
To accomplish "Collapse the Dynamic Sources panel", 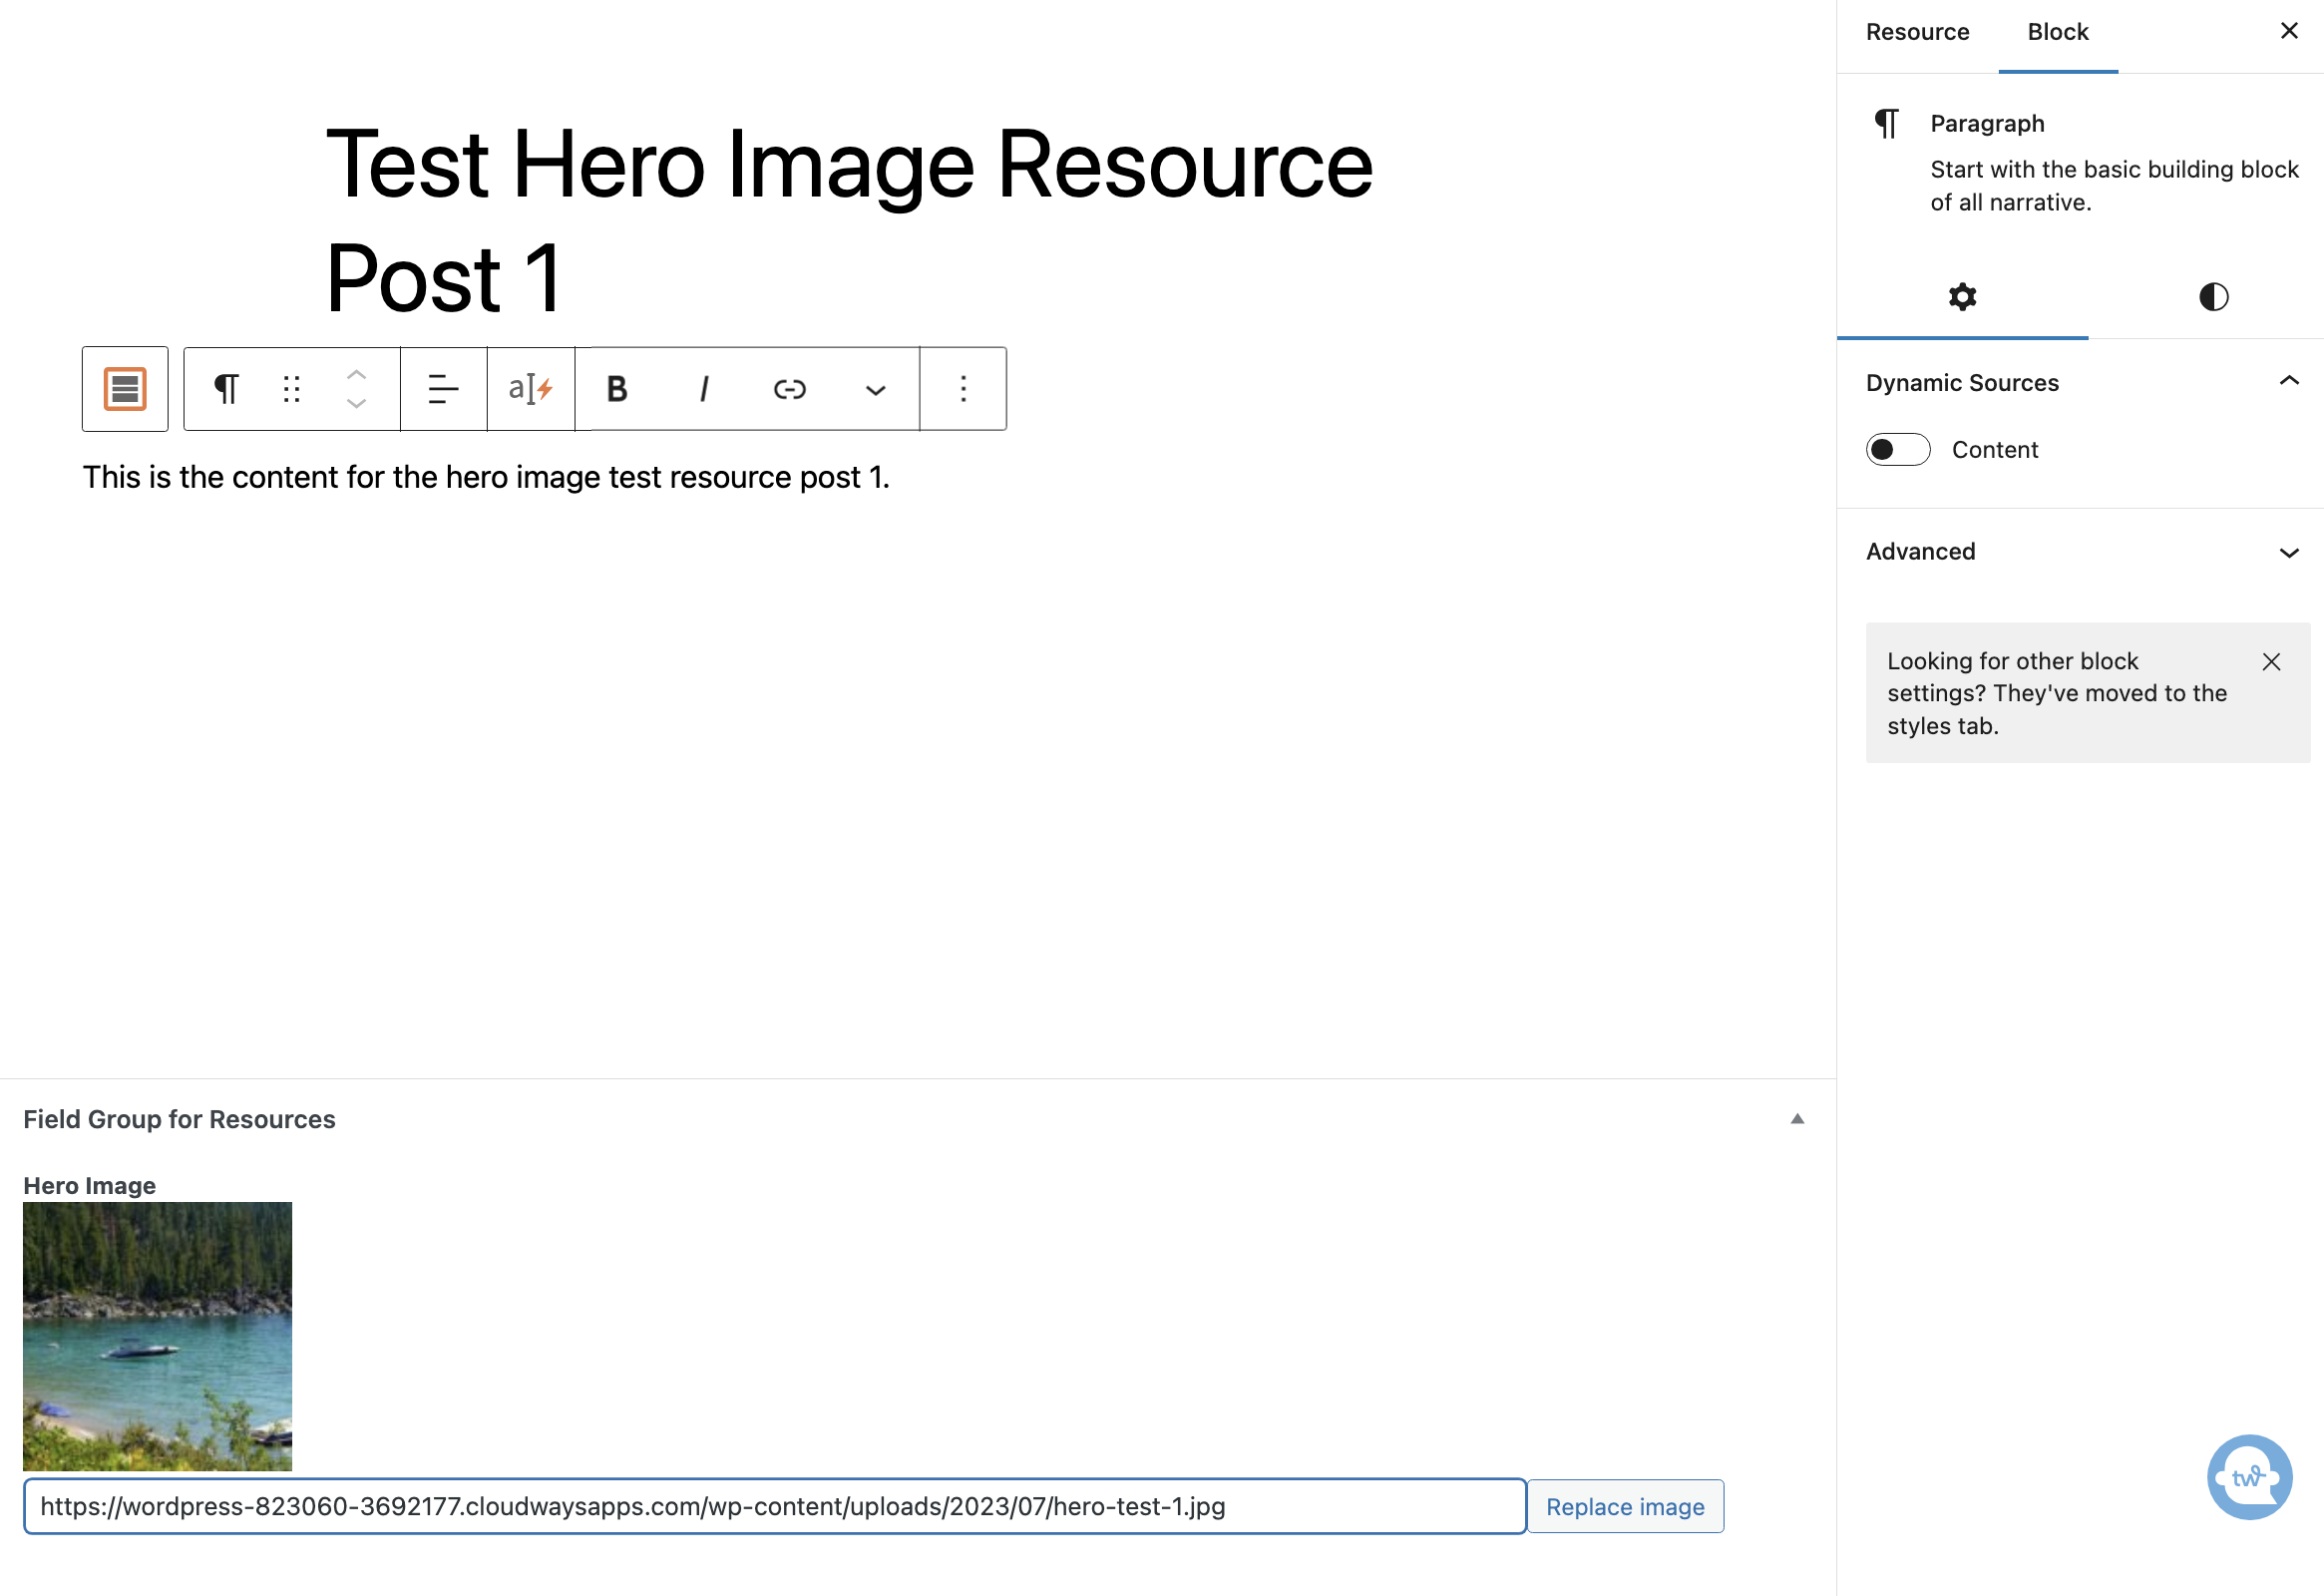I will click(x=2289, y=382).
